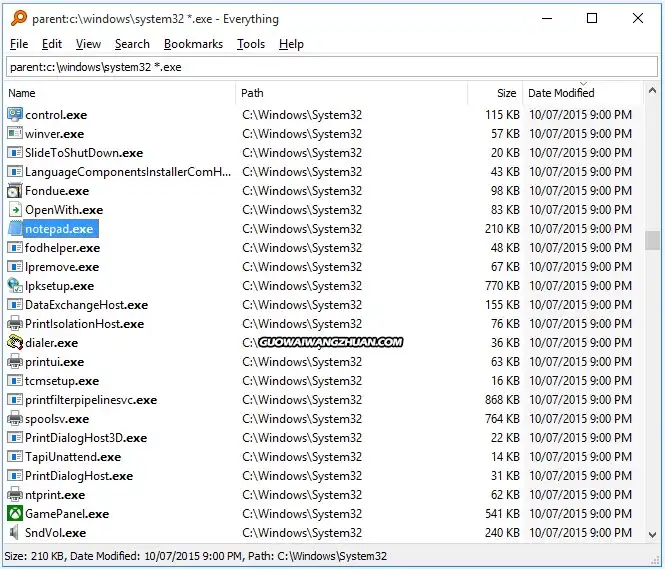Select winver.exe file name
665x569 pixels.
pos(54,134)
